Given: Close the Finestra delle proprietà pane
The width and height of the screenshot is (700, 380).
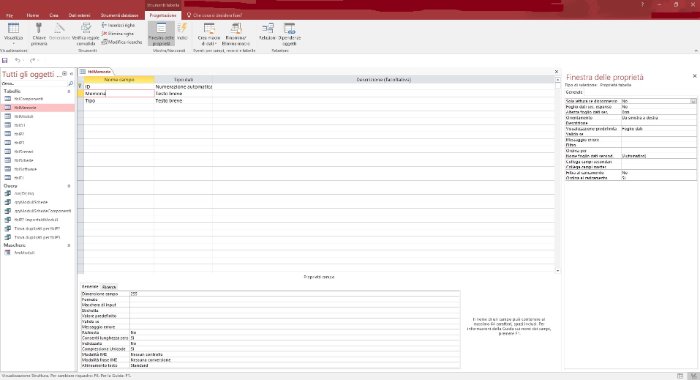Looking at the screenshot, I should click(694, 76).
